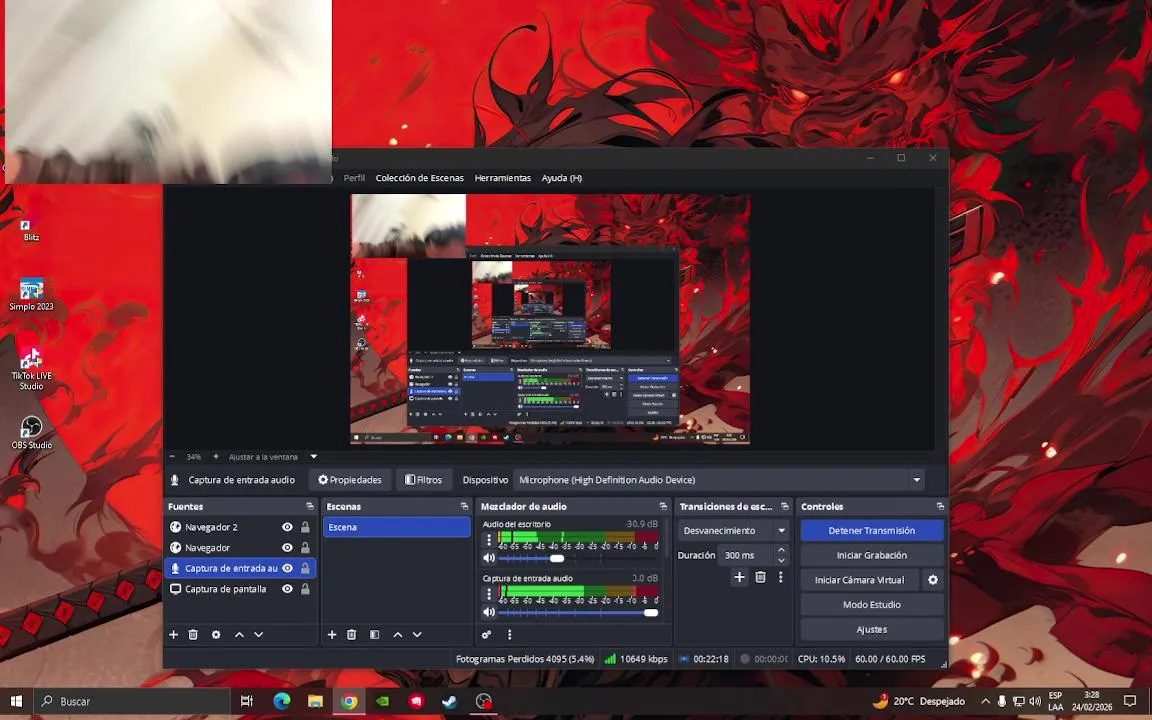Hide the Navegador source
The height and width of the screenshot is (720, 1152).
(x=287, y=547)
